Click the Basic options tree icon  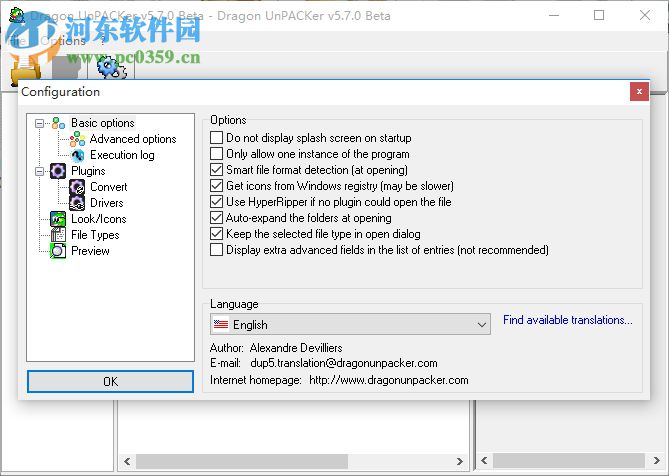(x=58, y=123)
